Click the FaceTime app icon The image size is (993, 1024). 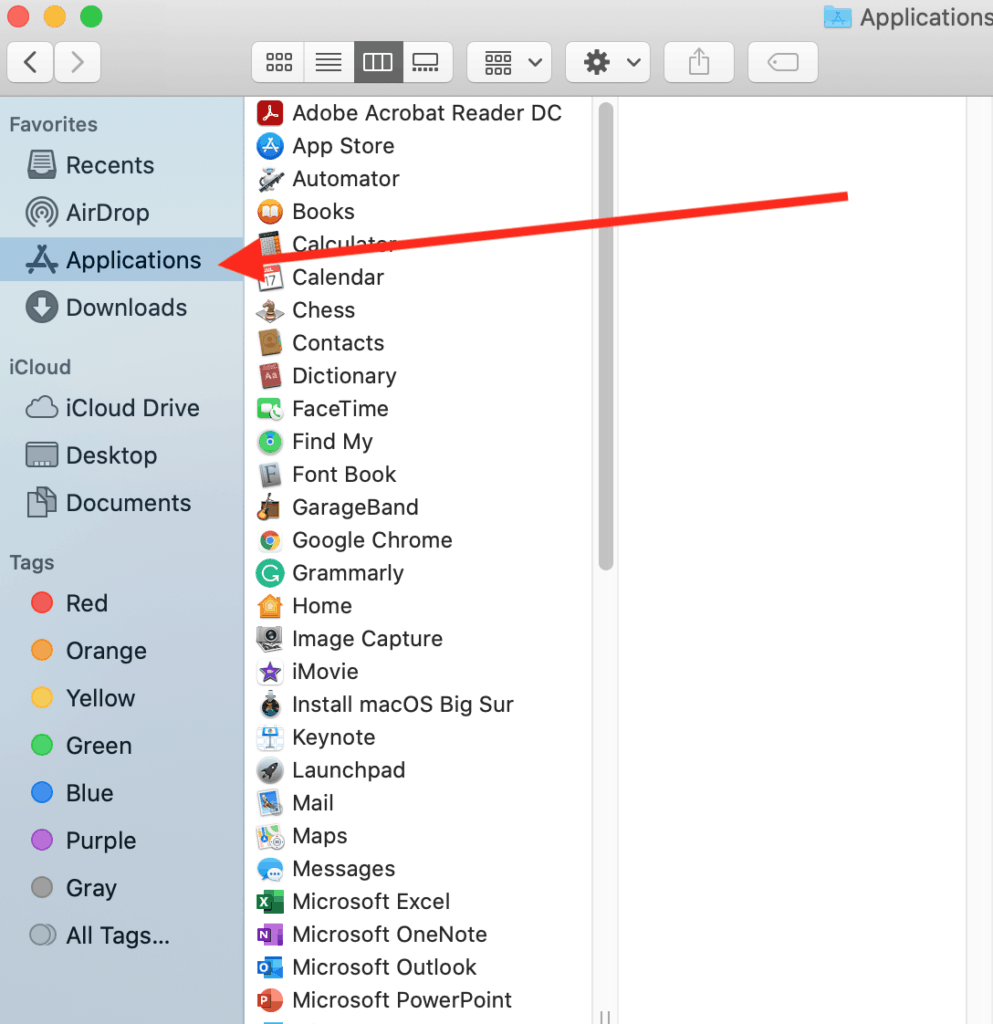(270, 409)
